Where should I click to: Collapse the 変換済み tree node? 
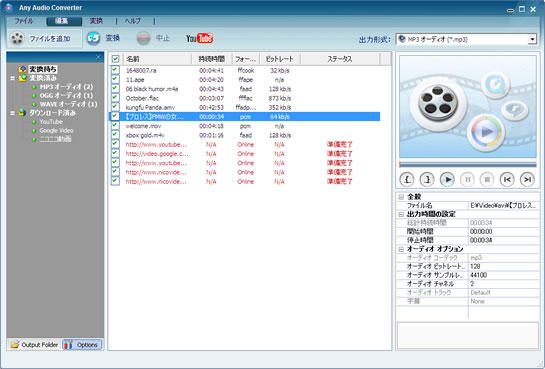[x=13, y=78]
